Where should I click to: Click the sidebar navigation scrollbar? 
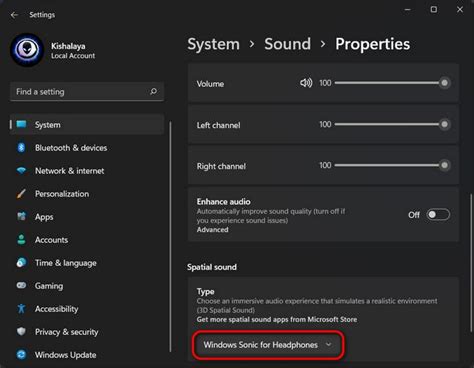coord(170,237)
